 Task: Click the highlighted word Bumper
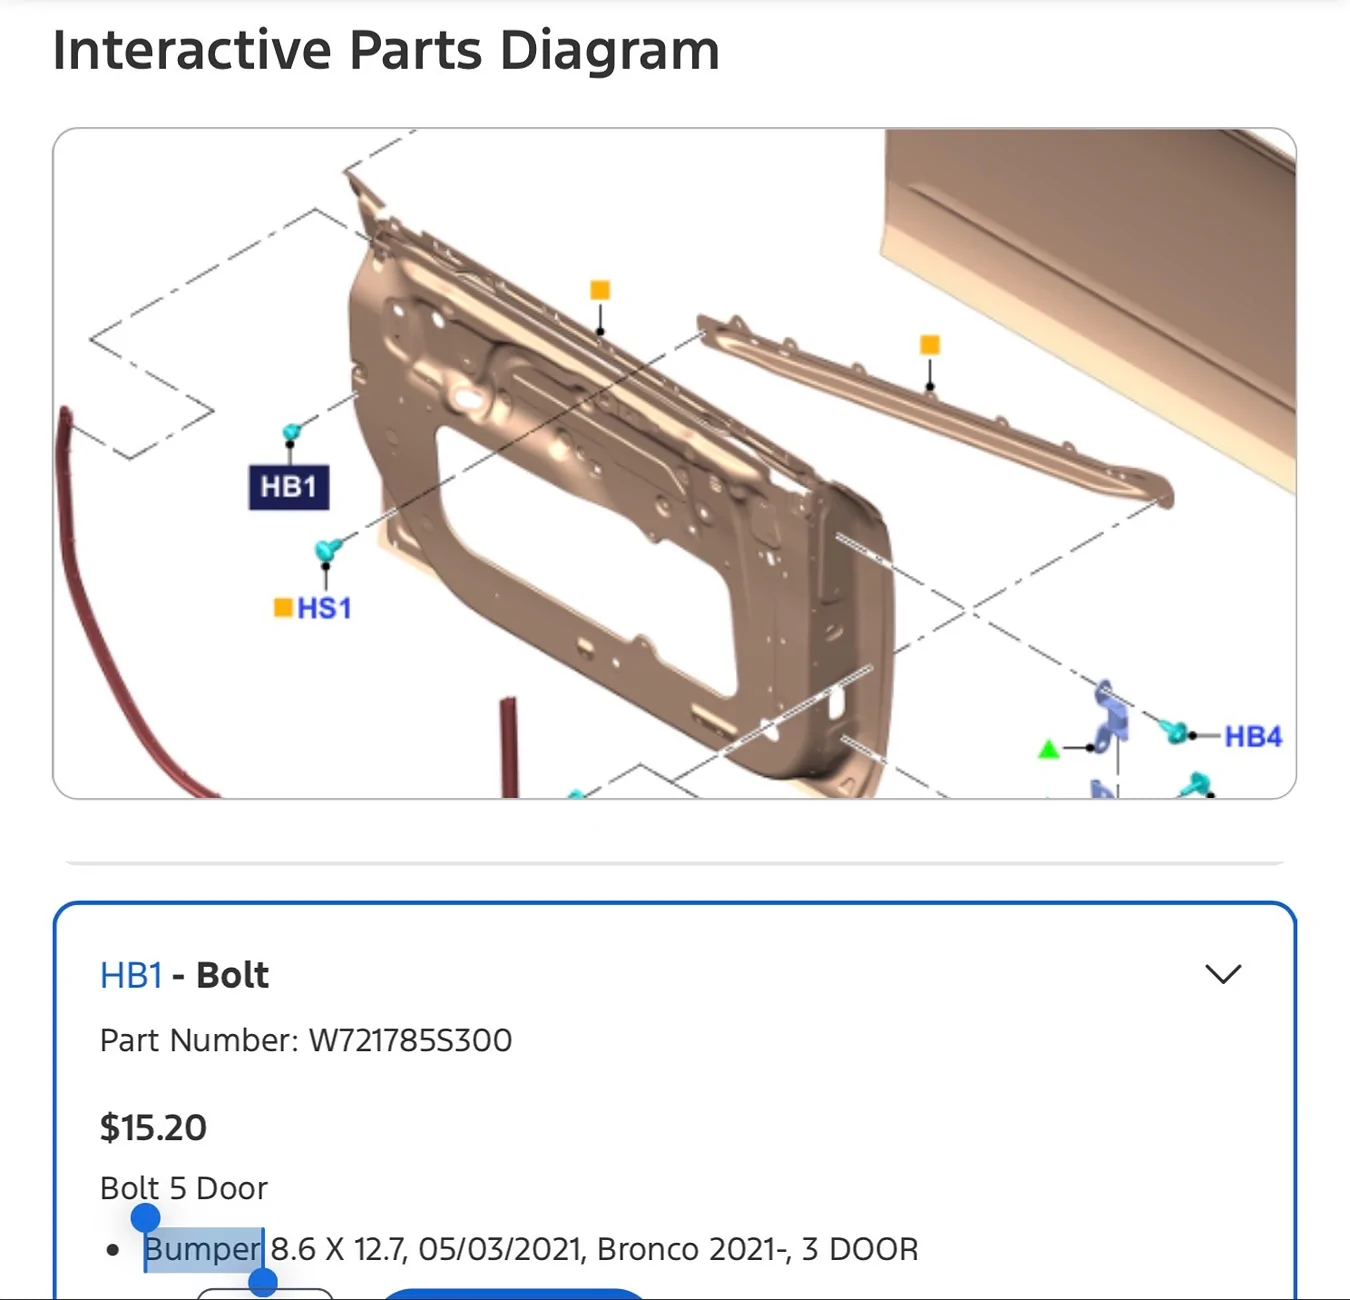[203, 1249]
